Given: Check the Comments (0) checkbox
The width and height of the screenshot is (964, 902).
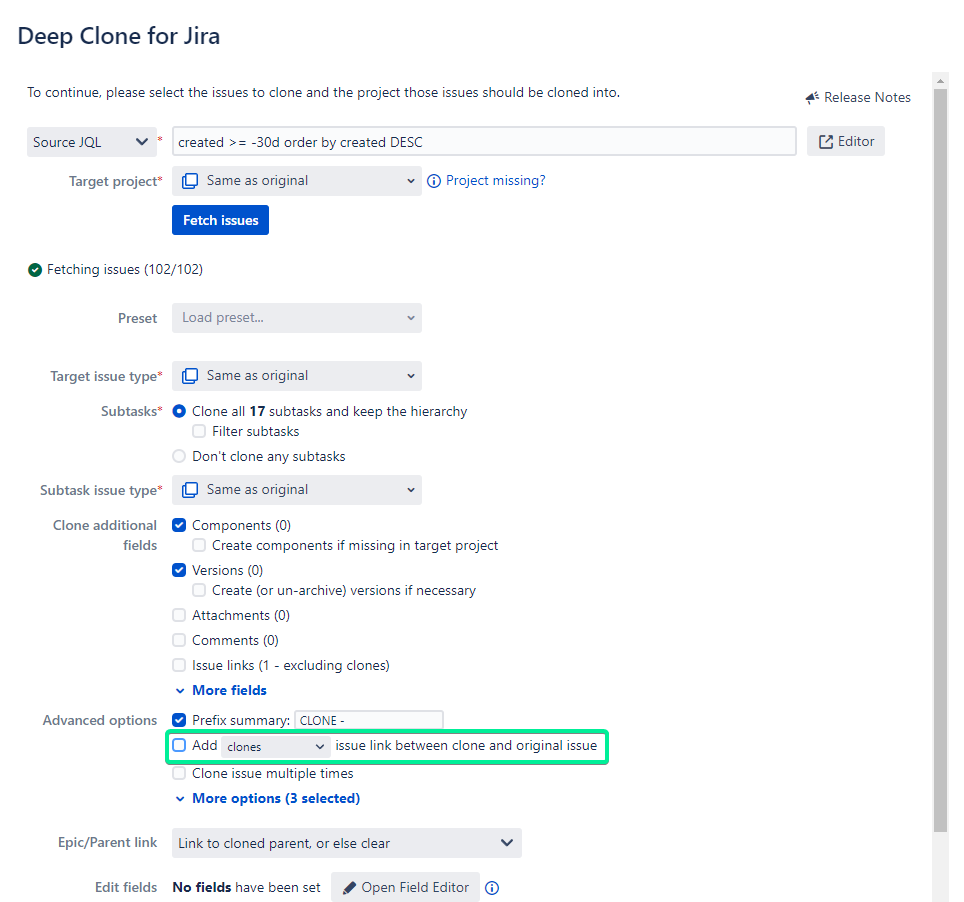Looking at the screenshot, I should 179,640.
